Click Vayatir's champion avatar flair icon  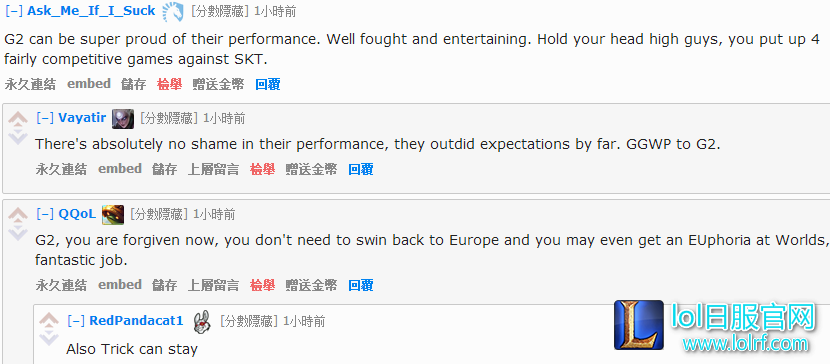(x=123, y=119)
